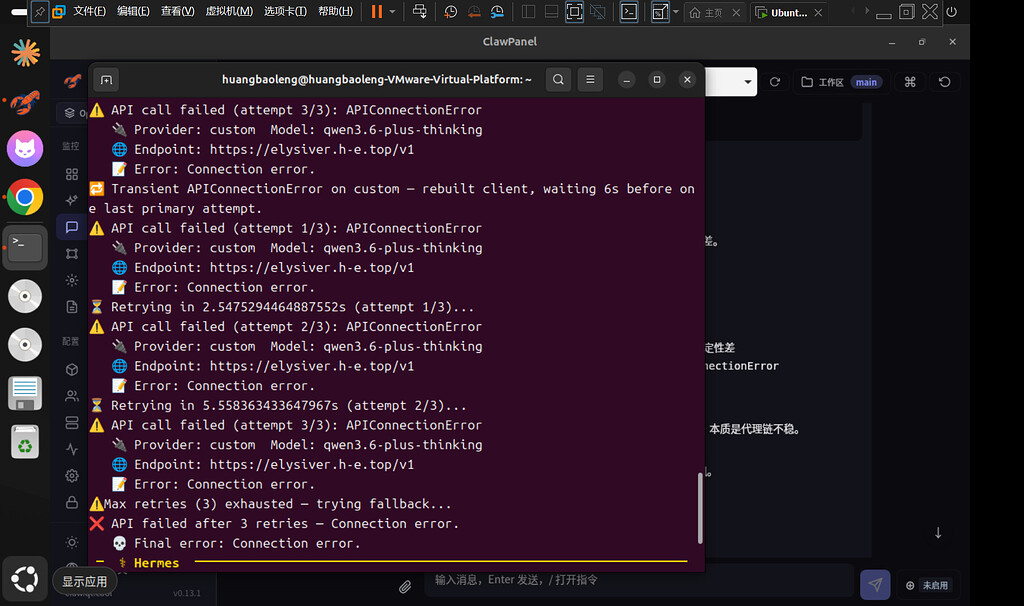Open ClawPanel activity pulse icon

coord(72,449)
